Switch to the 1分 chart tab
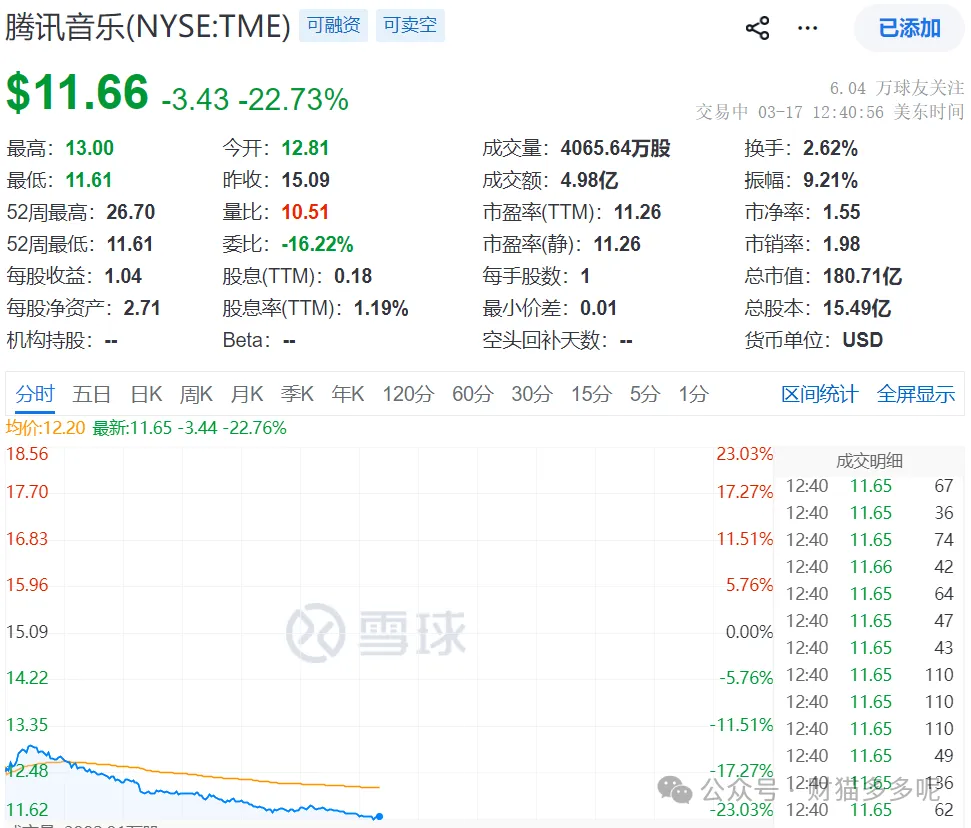Viewport: 971px width, 828px height. point(694,394)
